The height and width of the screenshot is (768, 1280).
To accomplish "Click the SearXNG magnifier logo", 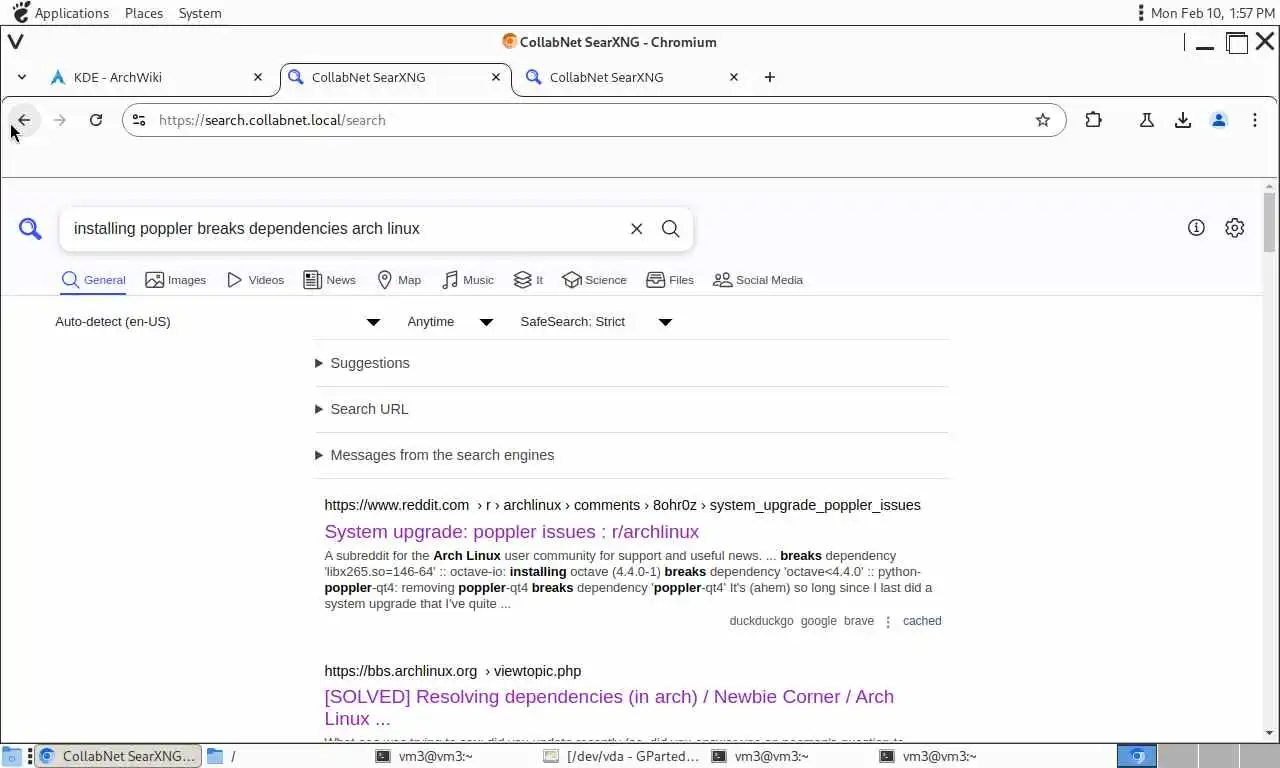I will (x=31, y=229).
